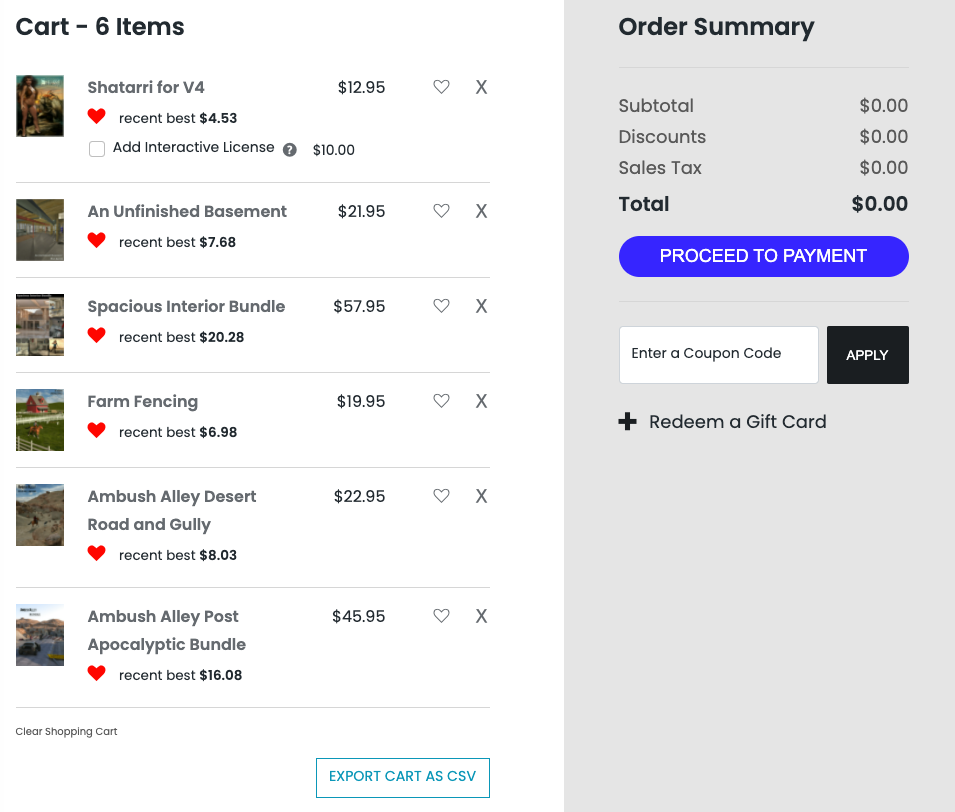Open the Shatarri for V4 product thumbnail
955x812 pixels.
(40, 106)
